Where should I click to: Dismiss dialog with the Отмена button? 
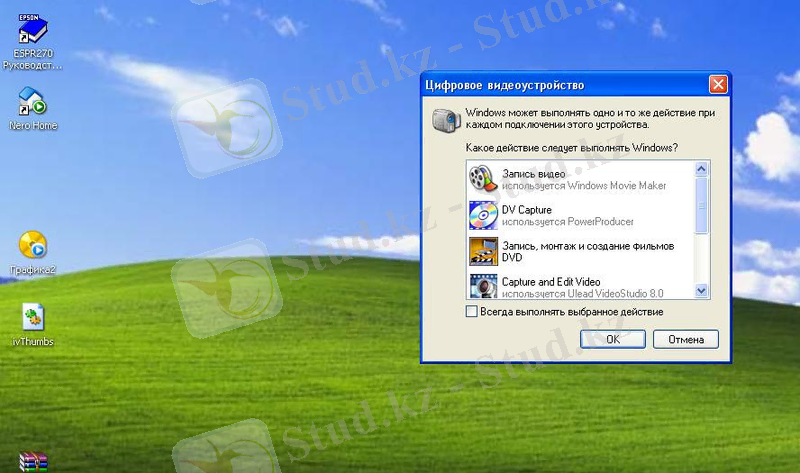(x=686, y=339)
